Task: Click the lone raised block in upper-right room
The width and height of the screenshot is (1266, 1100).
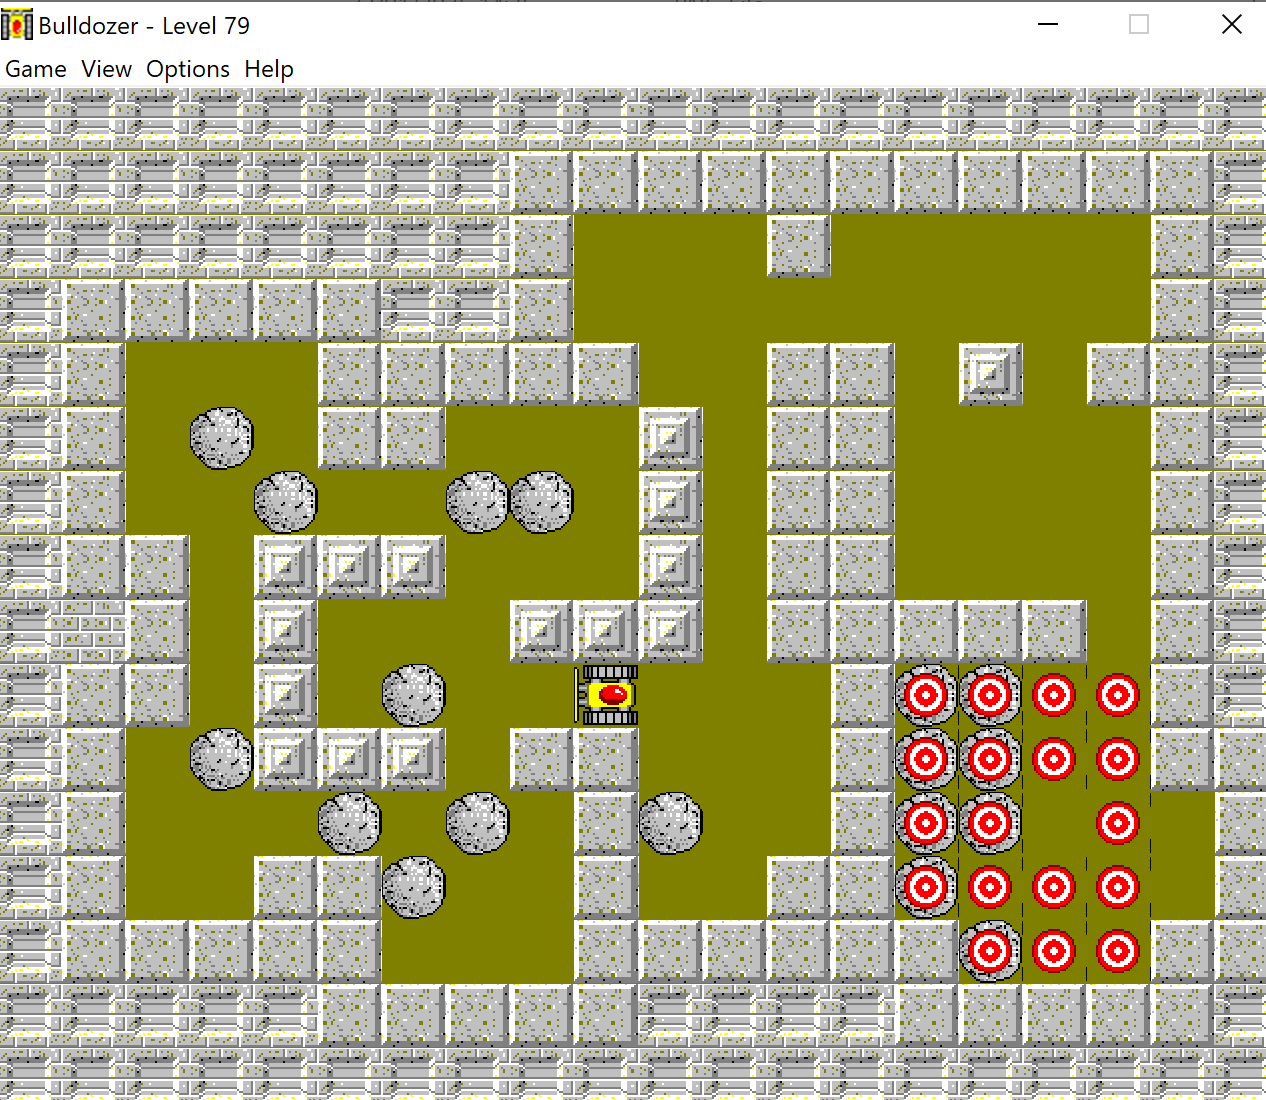Action: point(990,374)
